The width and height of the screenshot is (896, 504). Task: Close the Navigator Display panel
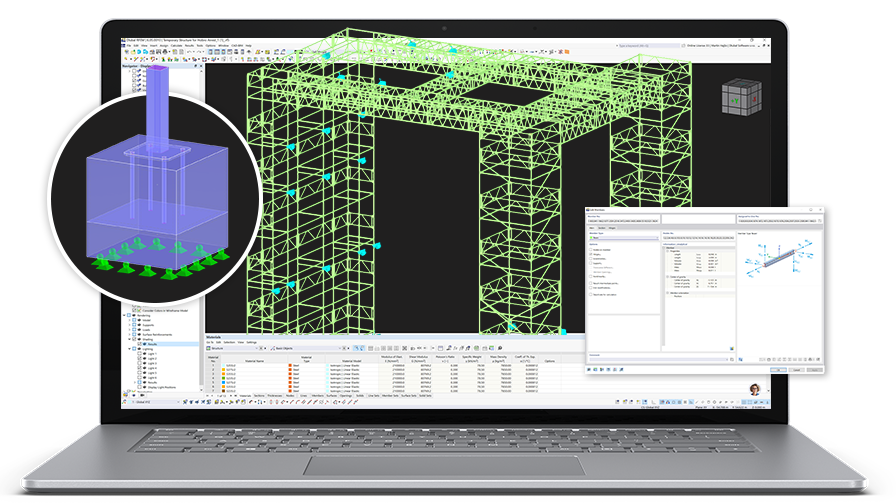coord(201,66)
